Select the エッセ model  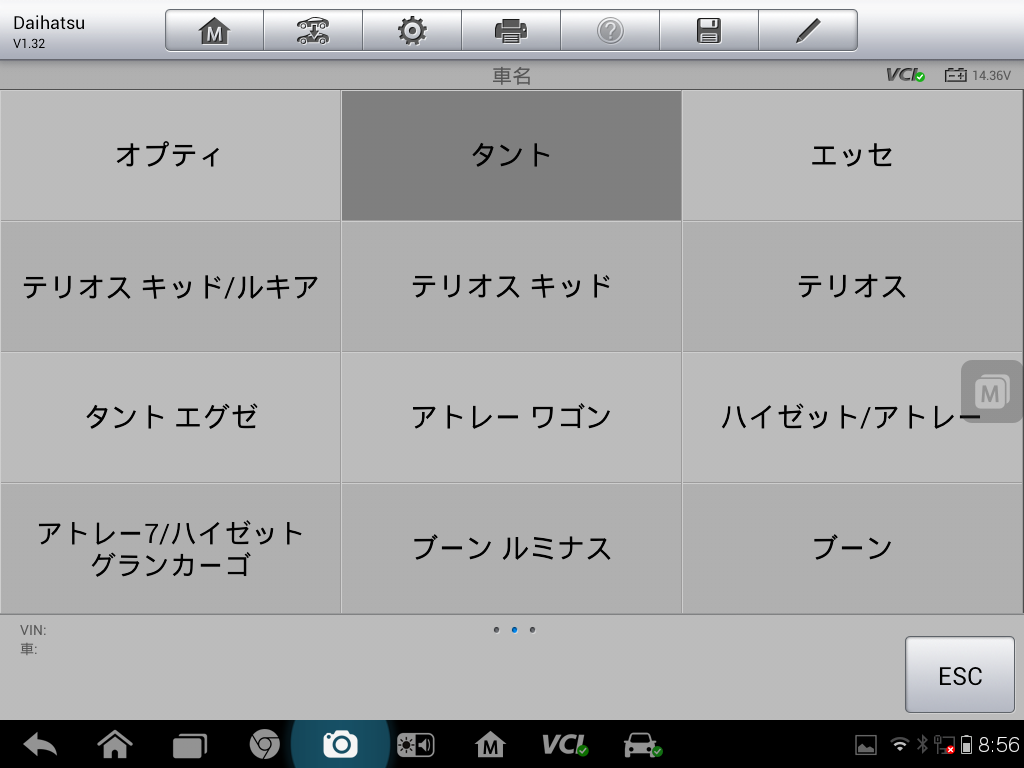click(x=852, y=155)
